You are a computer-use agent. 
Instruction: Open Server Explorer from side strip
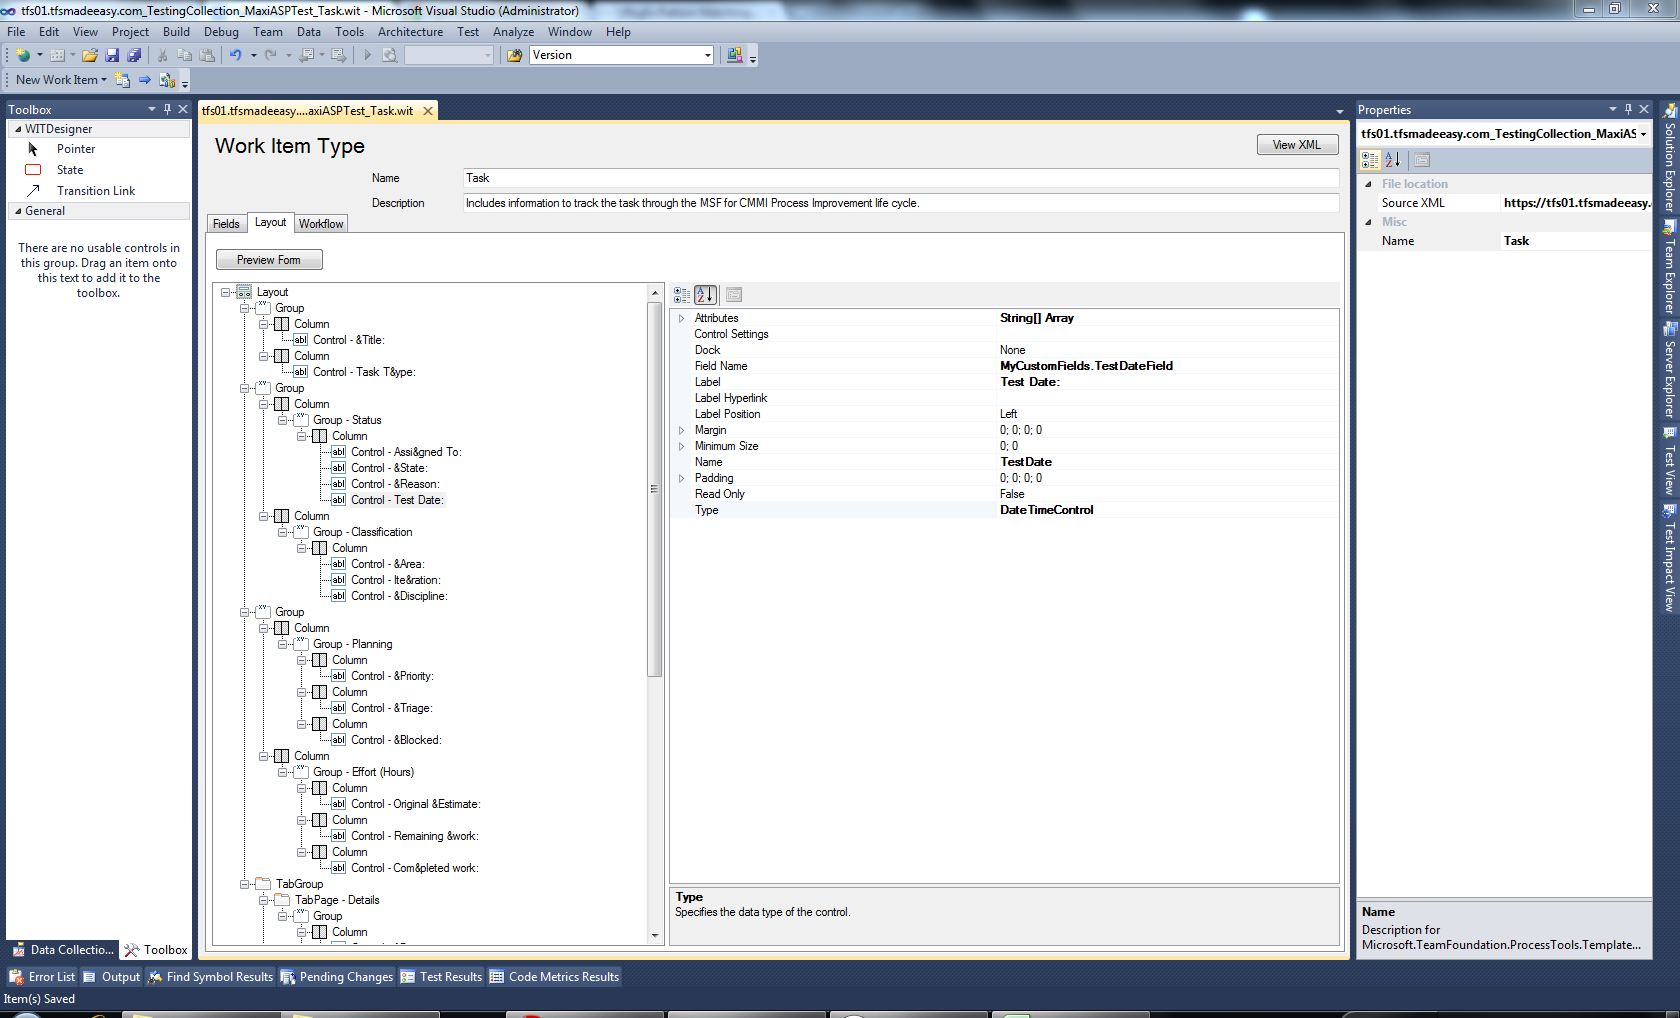pyautogui.click(x=1669, y=372)
